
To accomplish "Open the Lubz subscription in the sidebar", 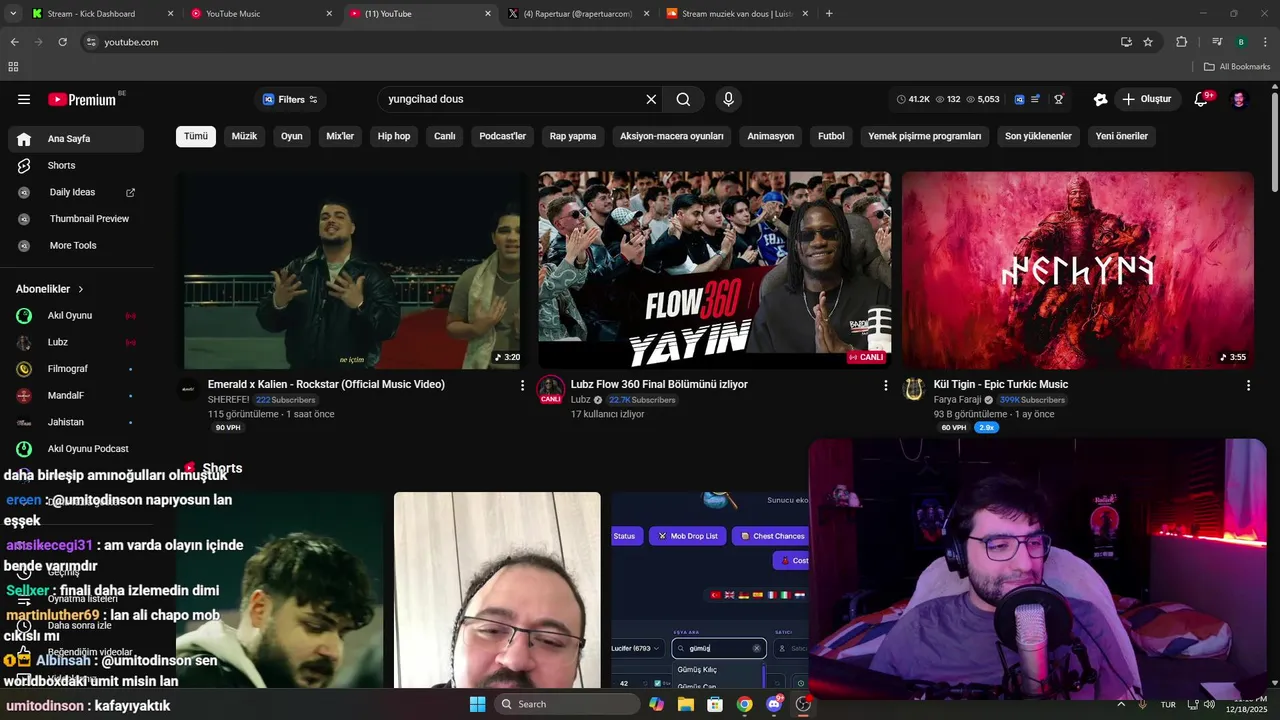I will click(x=76, y=342).
